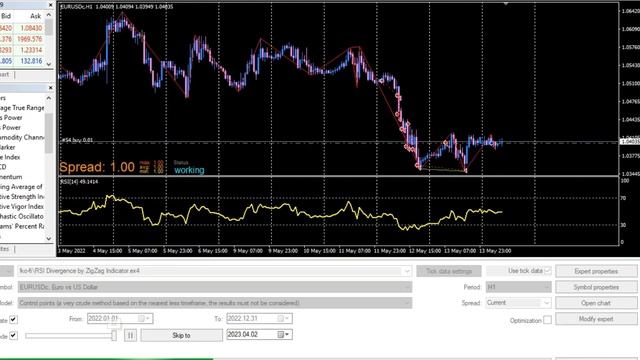Open the Spread Current dropdown
640x360 pixels.
point(547,303)
